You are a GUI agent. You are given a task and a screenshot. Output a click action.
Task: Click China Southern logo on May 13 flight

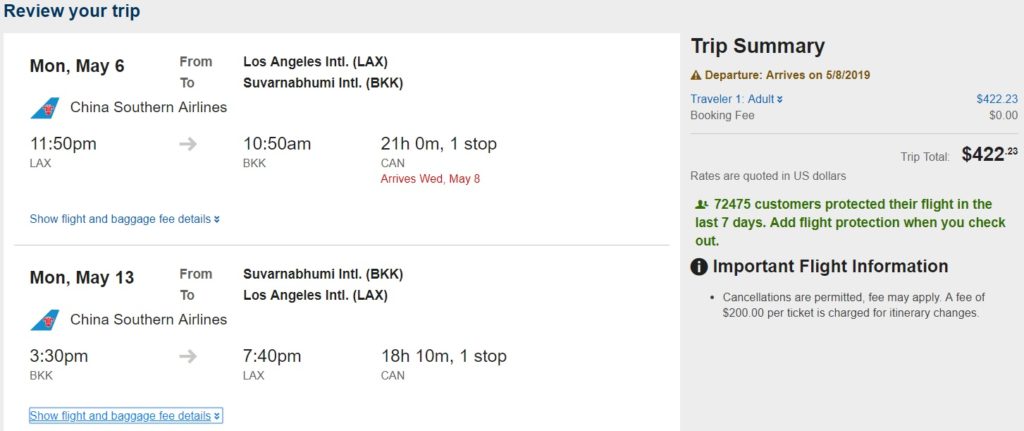coord(44,320)
